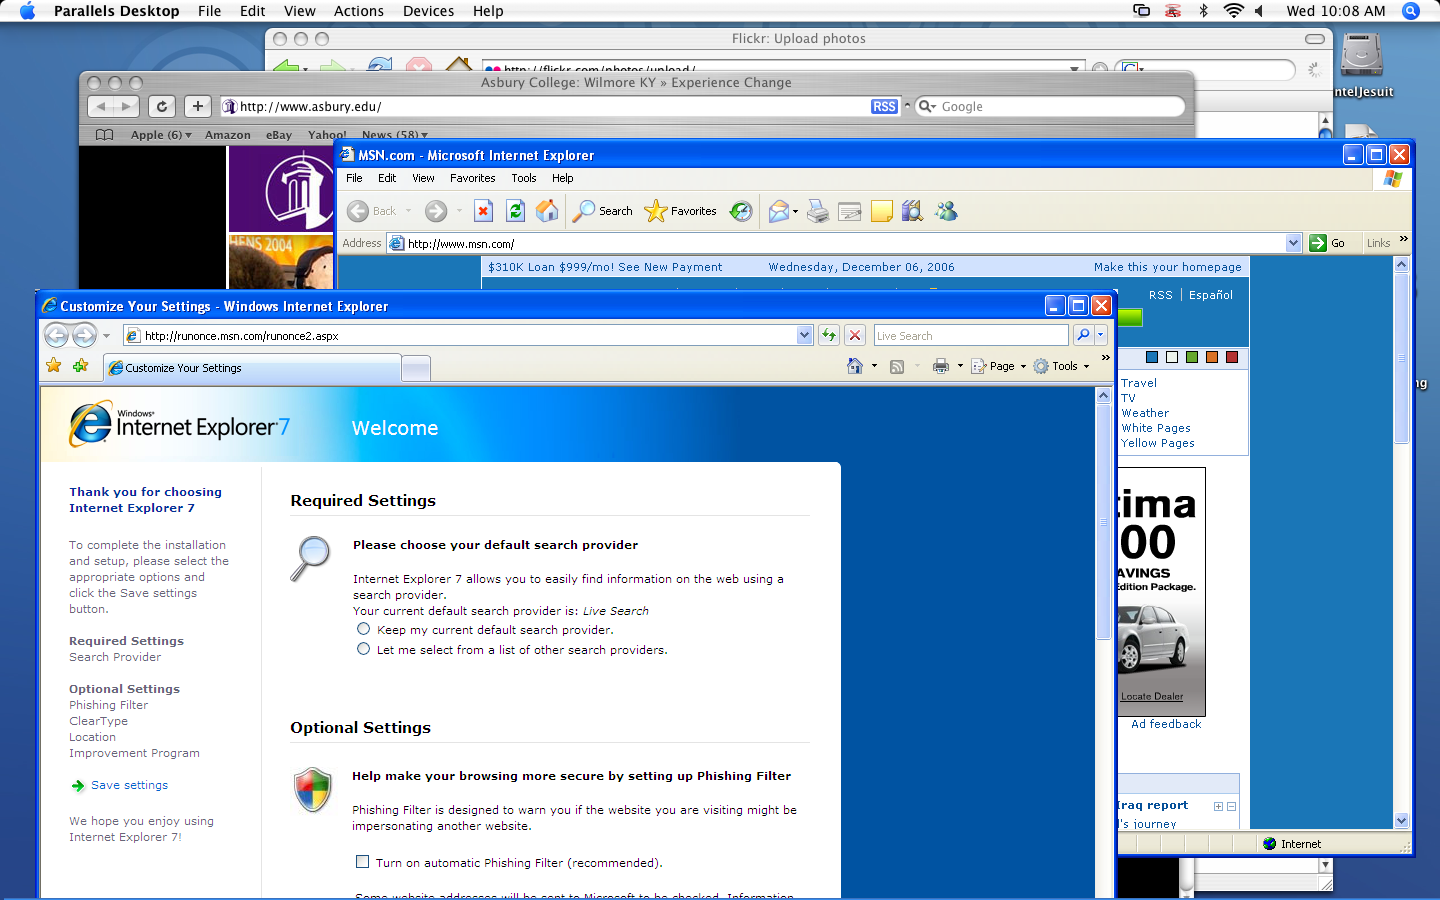Go to Home in MSN.com window

547,211
